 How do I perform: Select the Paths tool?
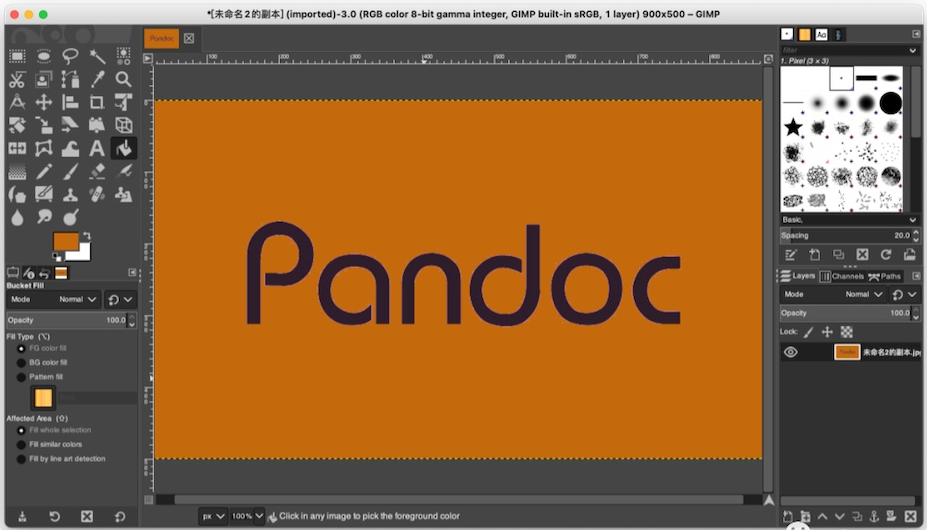(x=70, y=79)
